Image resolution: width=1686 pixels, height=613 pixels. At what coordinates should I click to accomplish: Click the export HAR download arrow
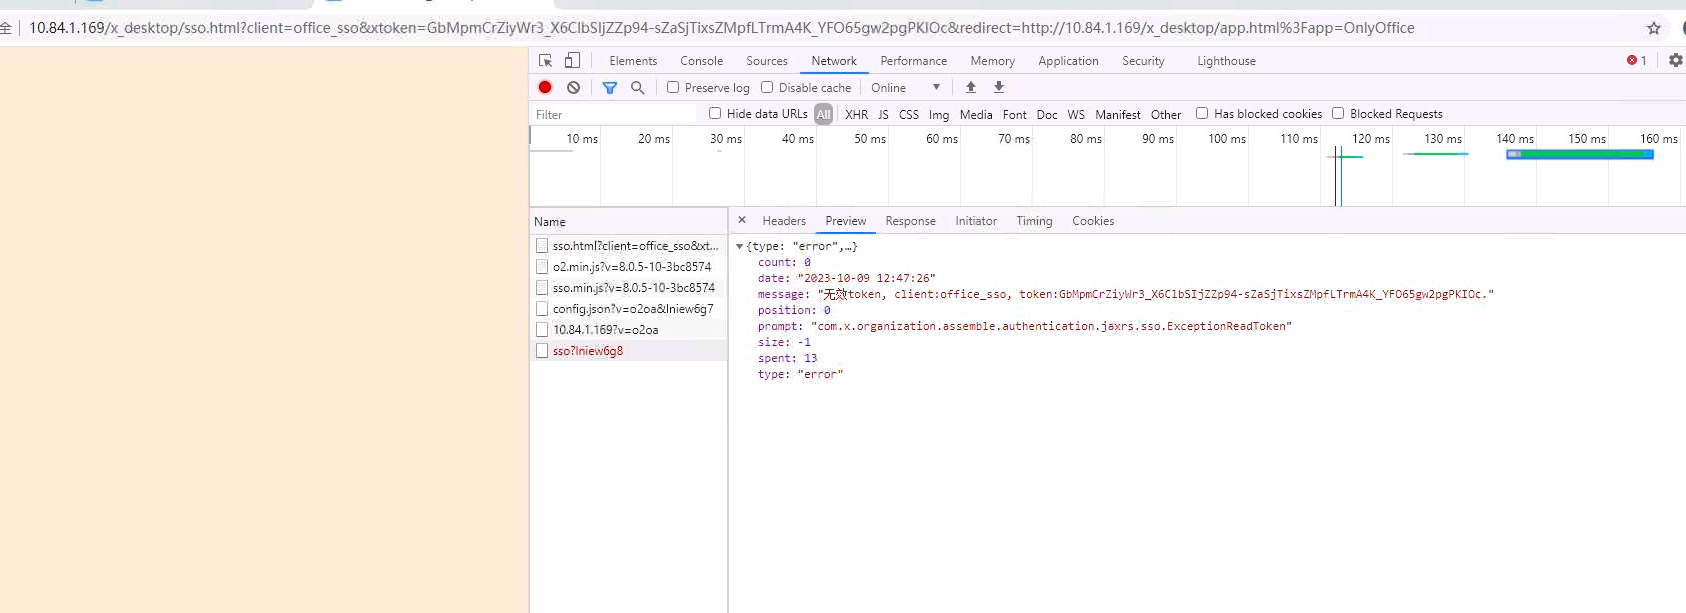(998, 88)
